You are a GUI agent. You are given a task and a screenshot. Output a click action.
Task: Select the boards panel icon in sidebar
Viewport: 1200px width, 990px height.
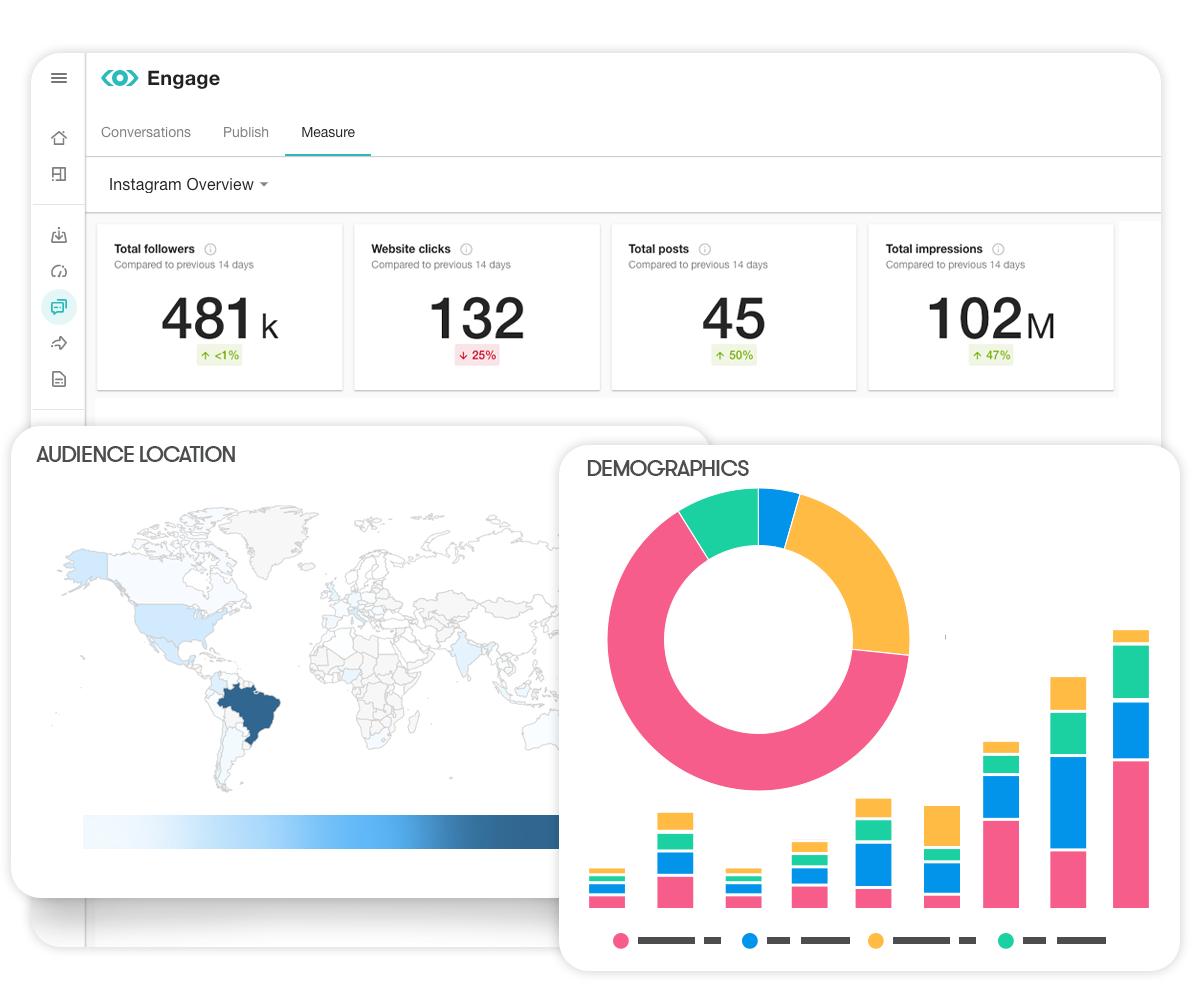point(58,174)
